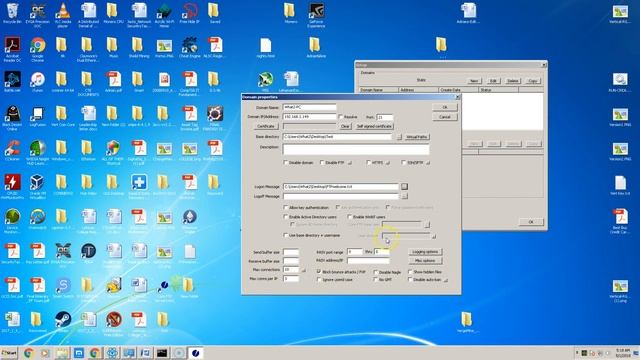The height and width of the screenshot is (360, 640).
Task: Click the Certificate button
Action: click(266, 127)
